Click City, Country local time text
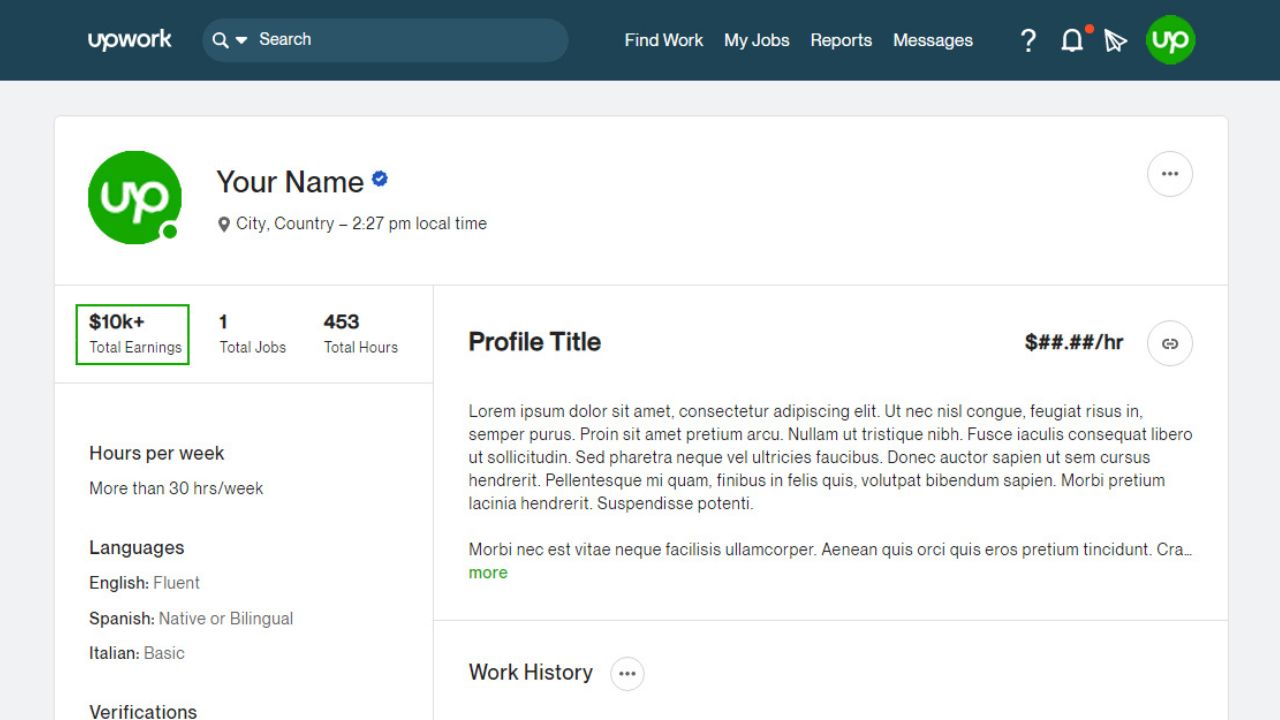This screenshot has width=1280, height=720. pos(361,224)
